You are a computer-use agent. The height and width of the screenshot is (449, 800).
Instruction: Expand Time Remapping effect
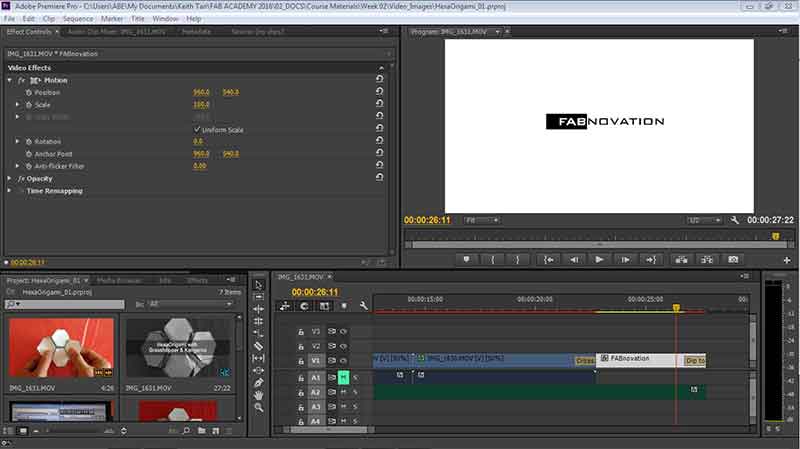click(x=10, y=191)
